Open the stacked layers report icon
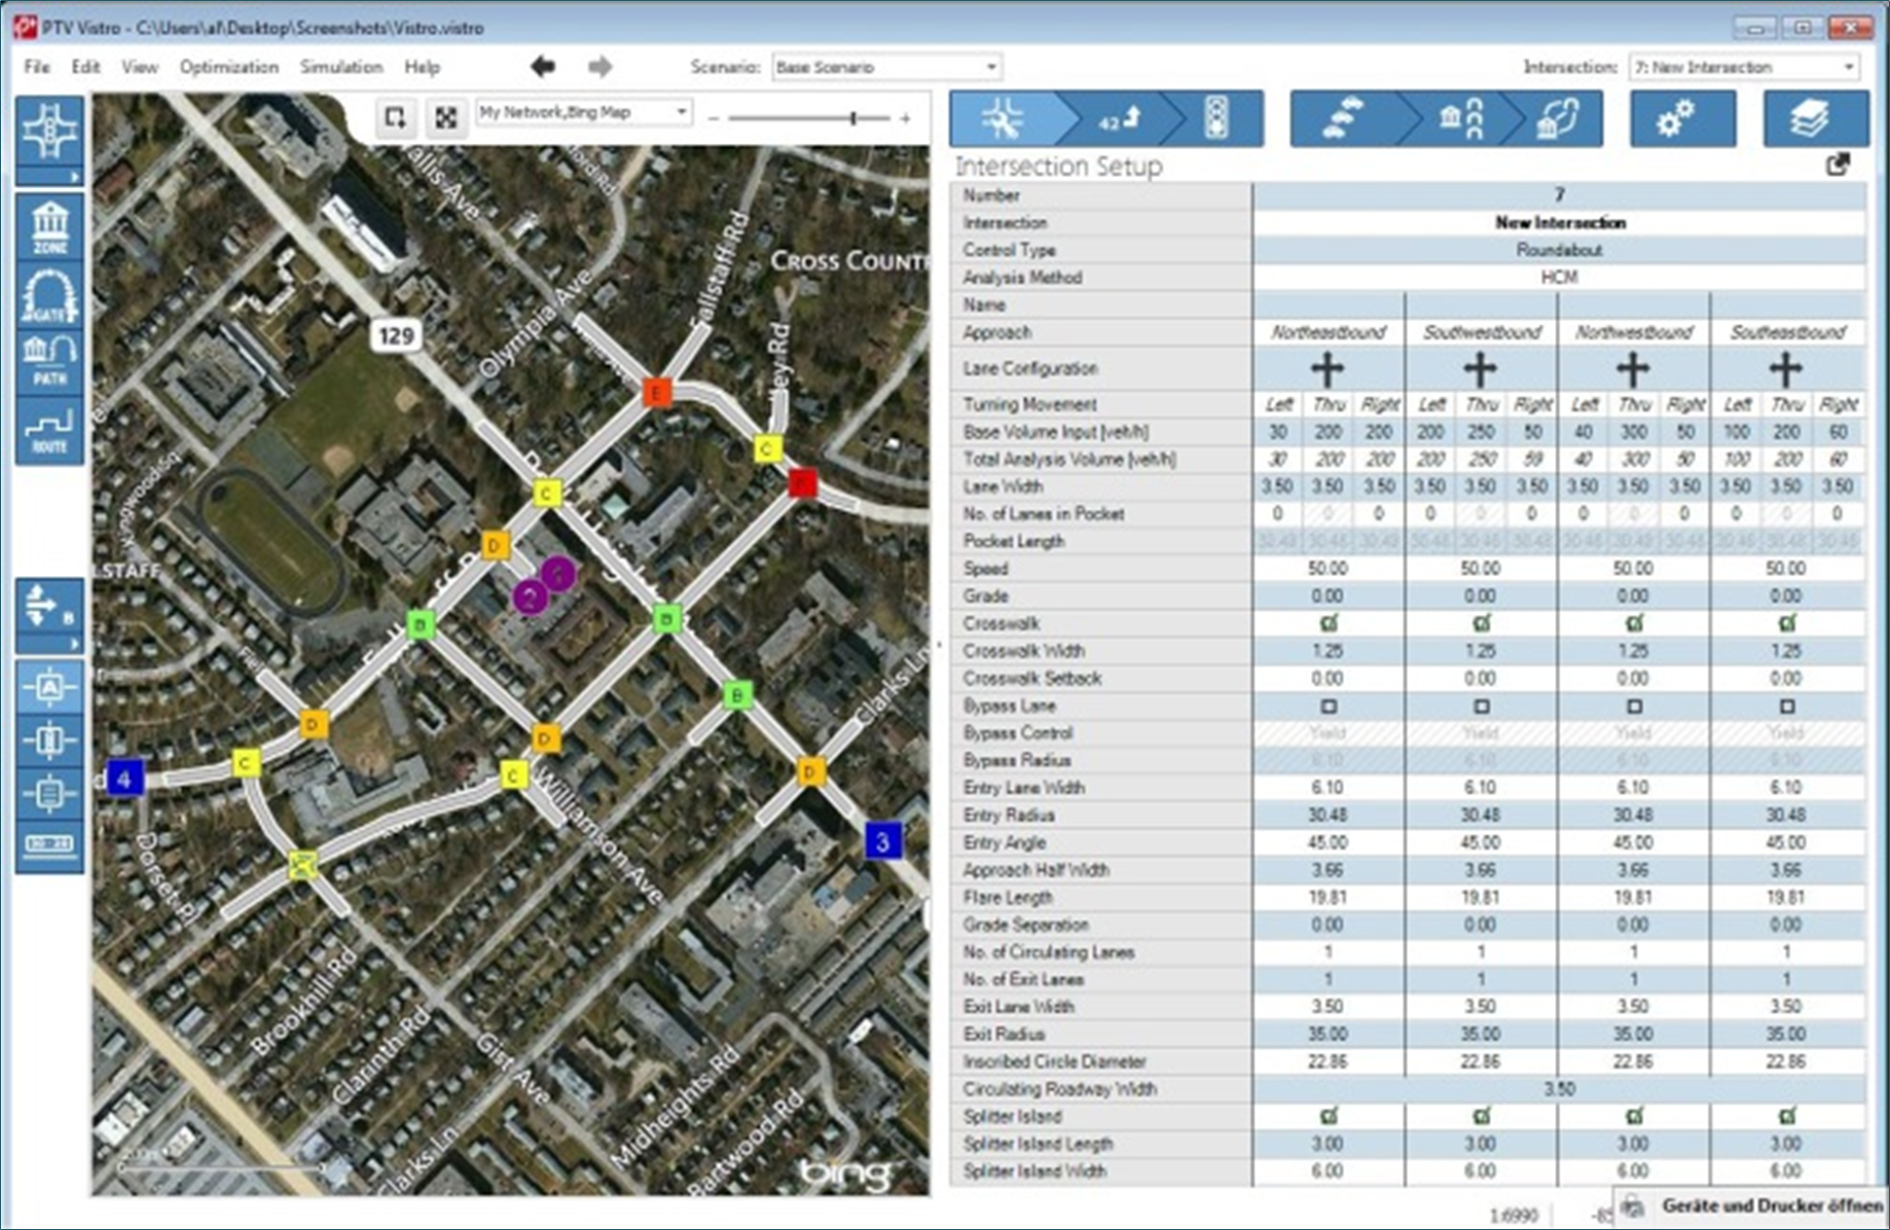Screen dimensions: 1890x1230 pyautogui.click(x=1815, y=119)
